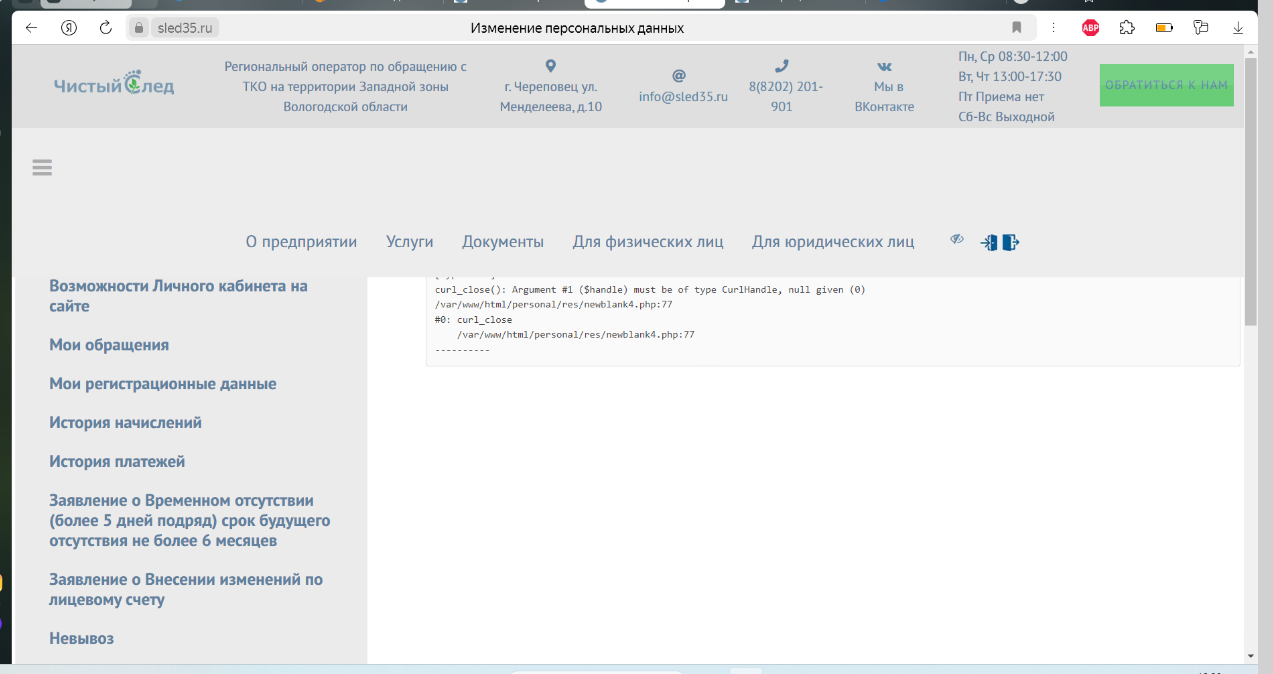Click the VK social network icon

pyautogui.click(x=884, y=66)
